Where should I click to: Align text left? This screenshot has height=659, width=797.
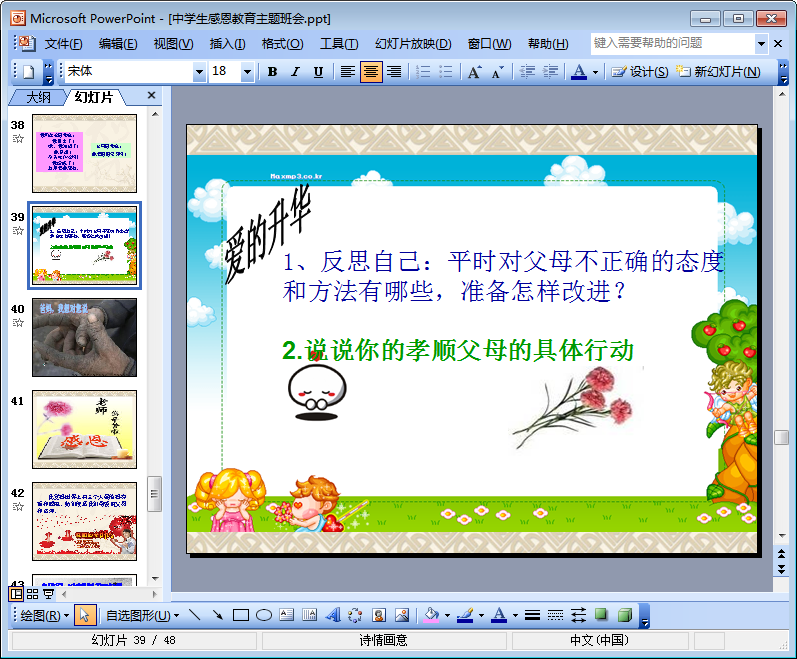[x=348, y=72]
